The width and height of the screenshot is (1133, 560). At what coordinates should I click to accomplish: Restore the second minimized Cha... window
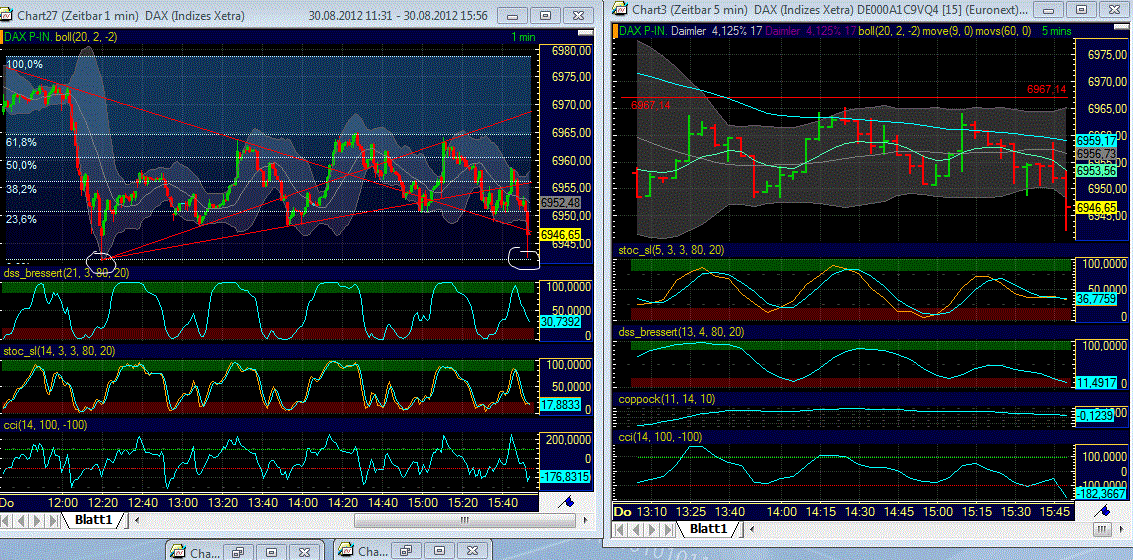[408, 551]
